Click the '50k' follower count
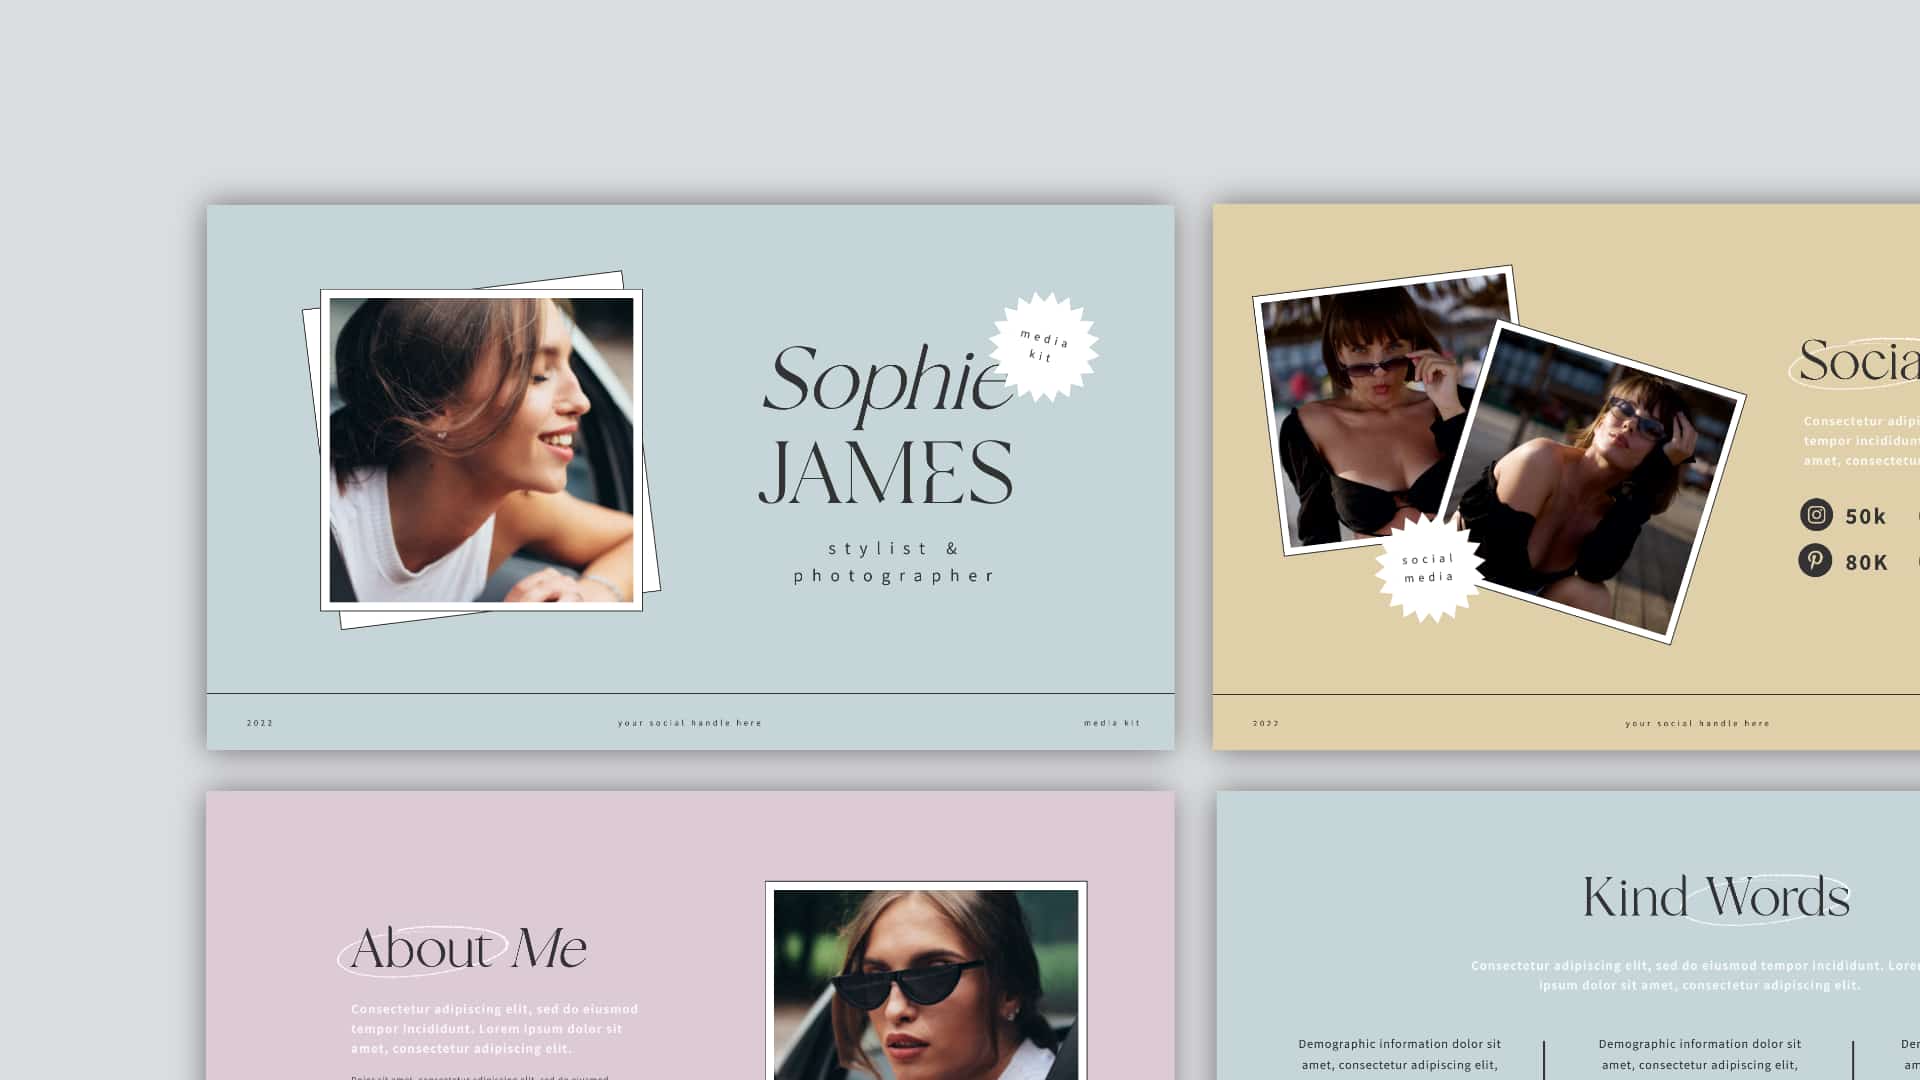This screenshot has height=1080, width=1920. (x=1865, y=517)
